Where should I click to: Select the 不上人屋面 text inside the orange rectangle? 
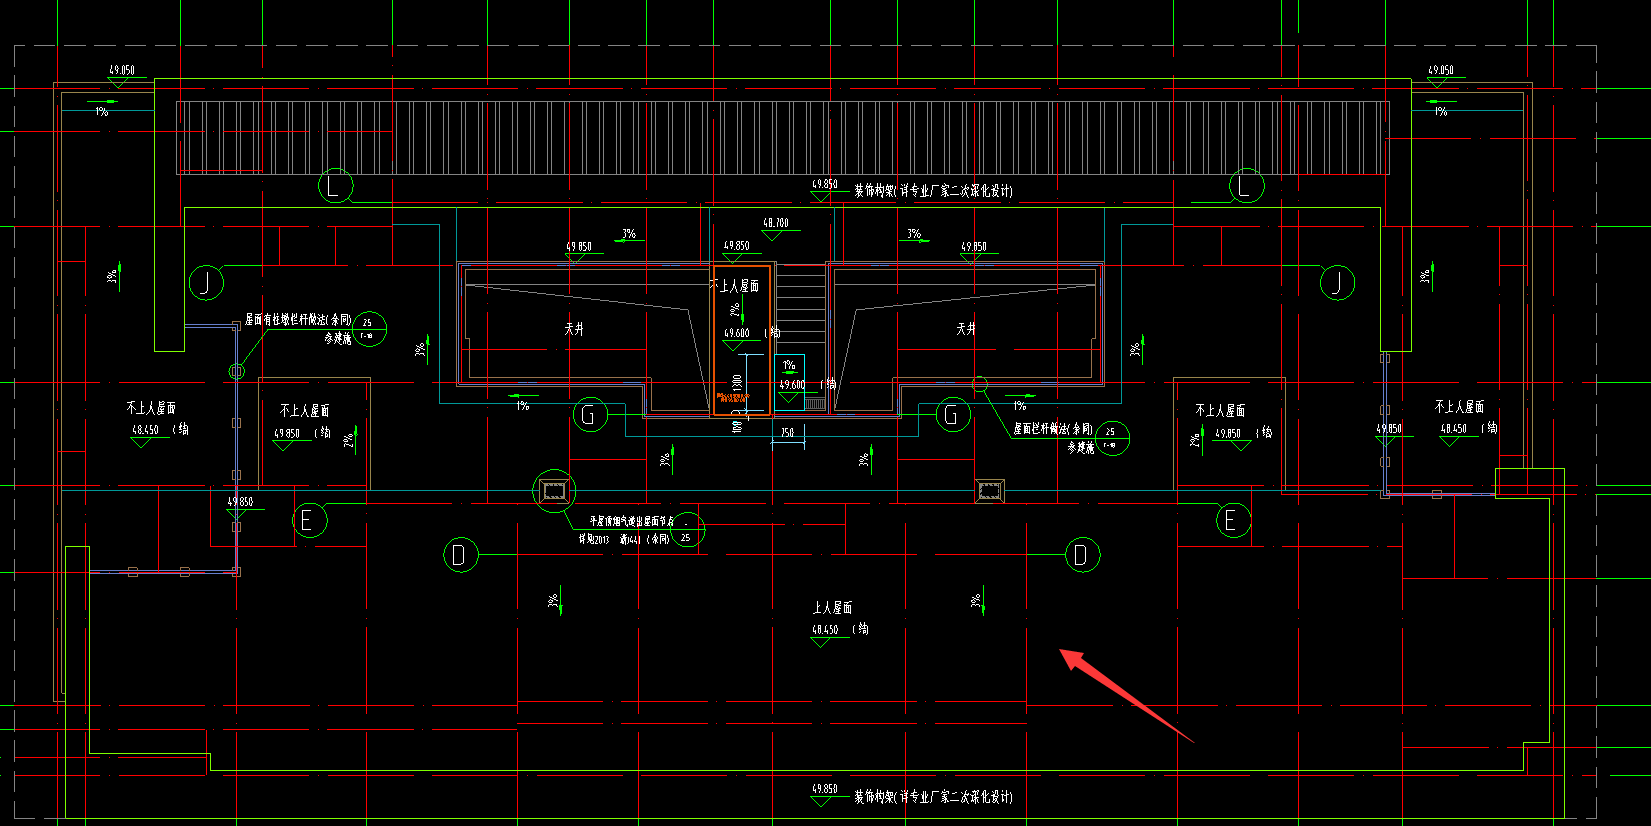click(x=735, y=286)
